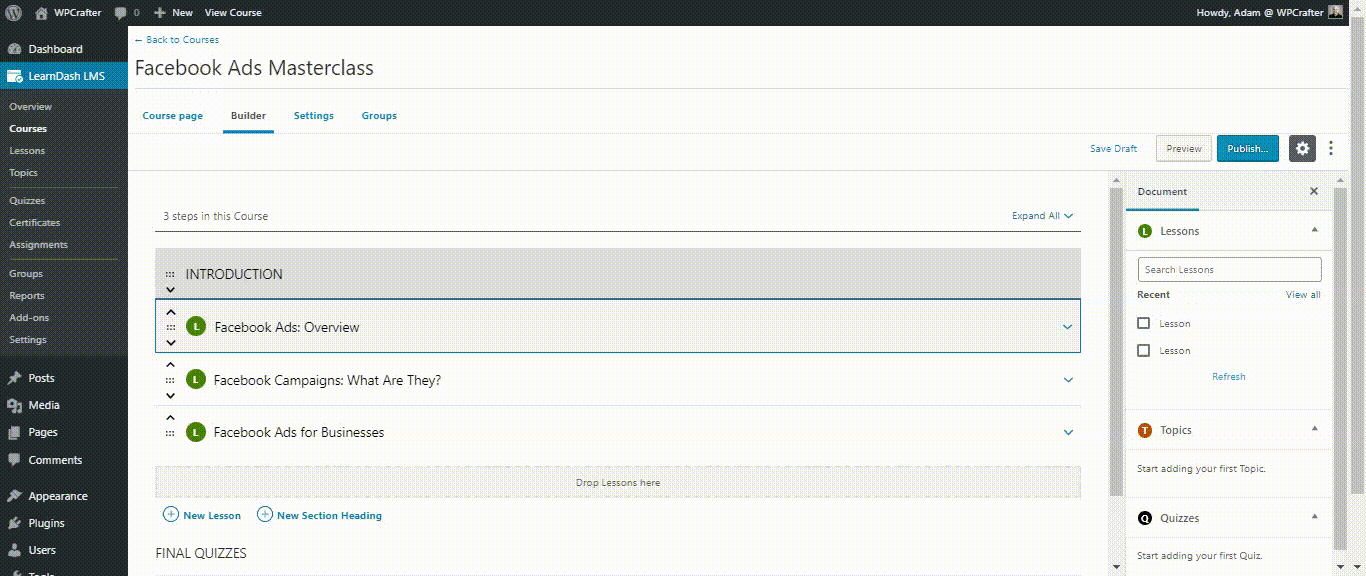Click the Preview button

[x=1184, y=148]
